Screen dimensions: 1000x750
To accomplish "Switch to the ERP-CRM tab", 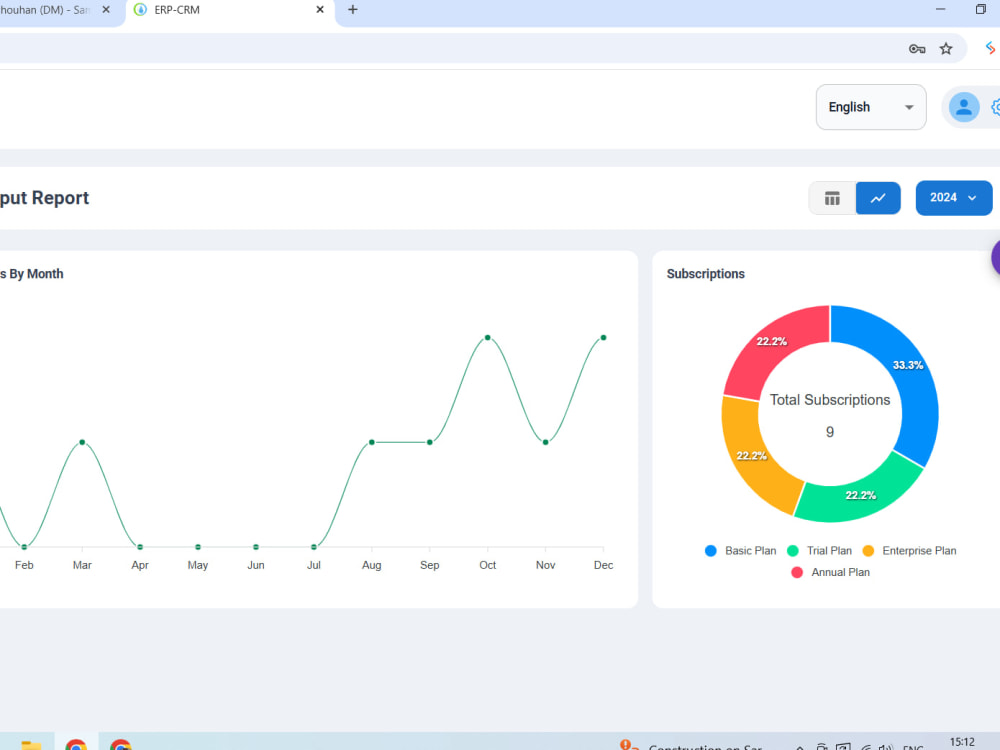I will tap(230, 10).
